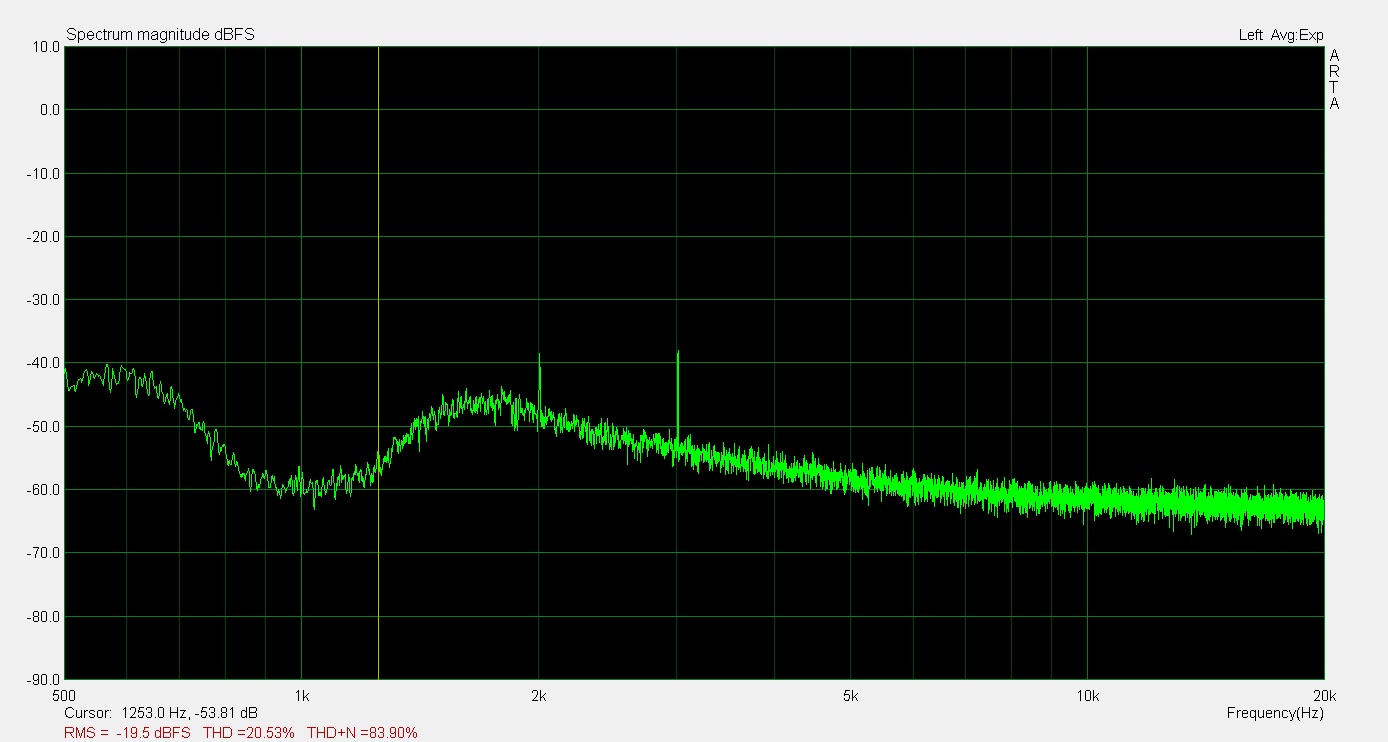The width and height of the screenshot is (1388, 742).
Task: Click the '1k' frequency axis label
Action: (302, 695)
